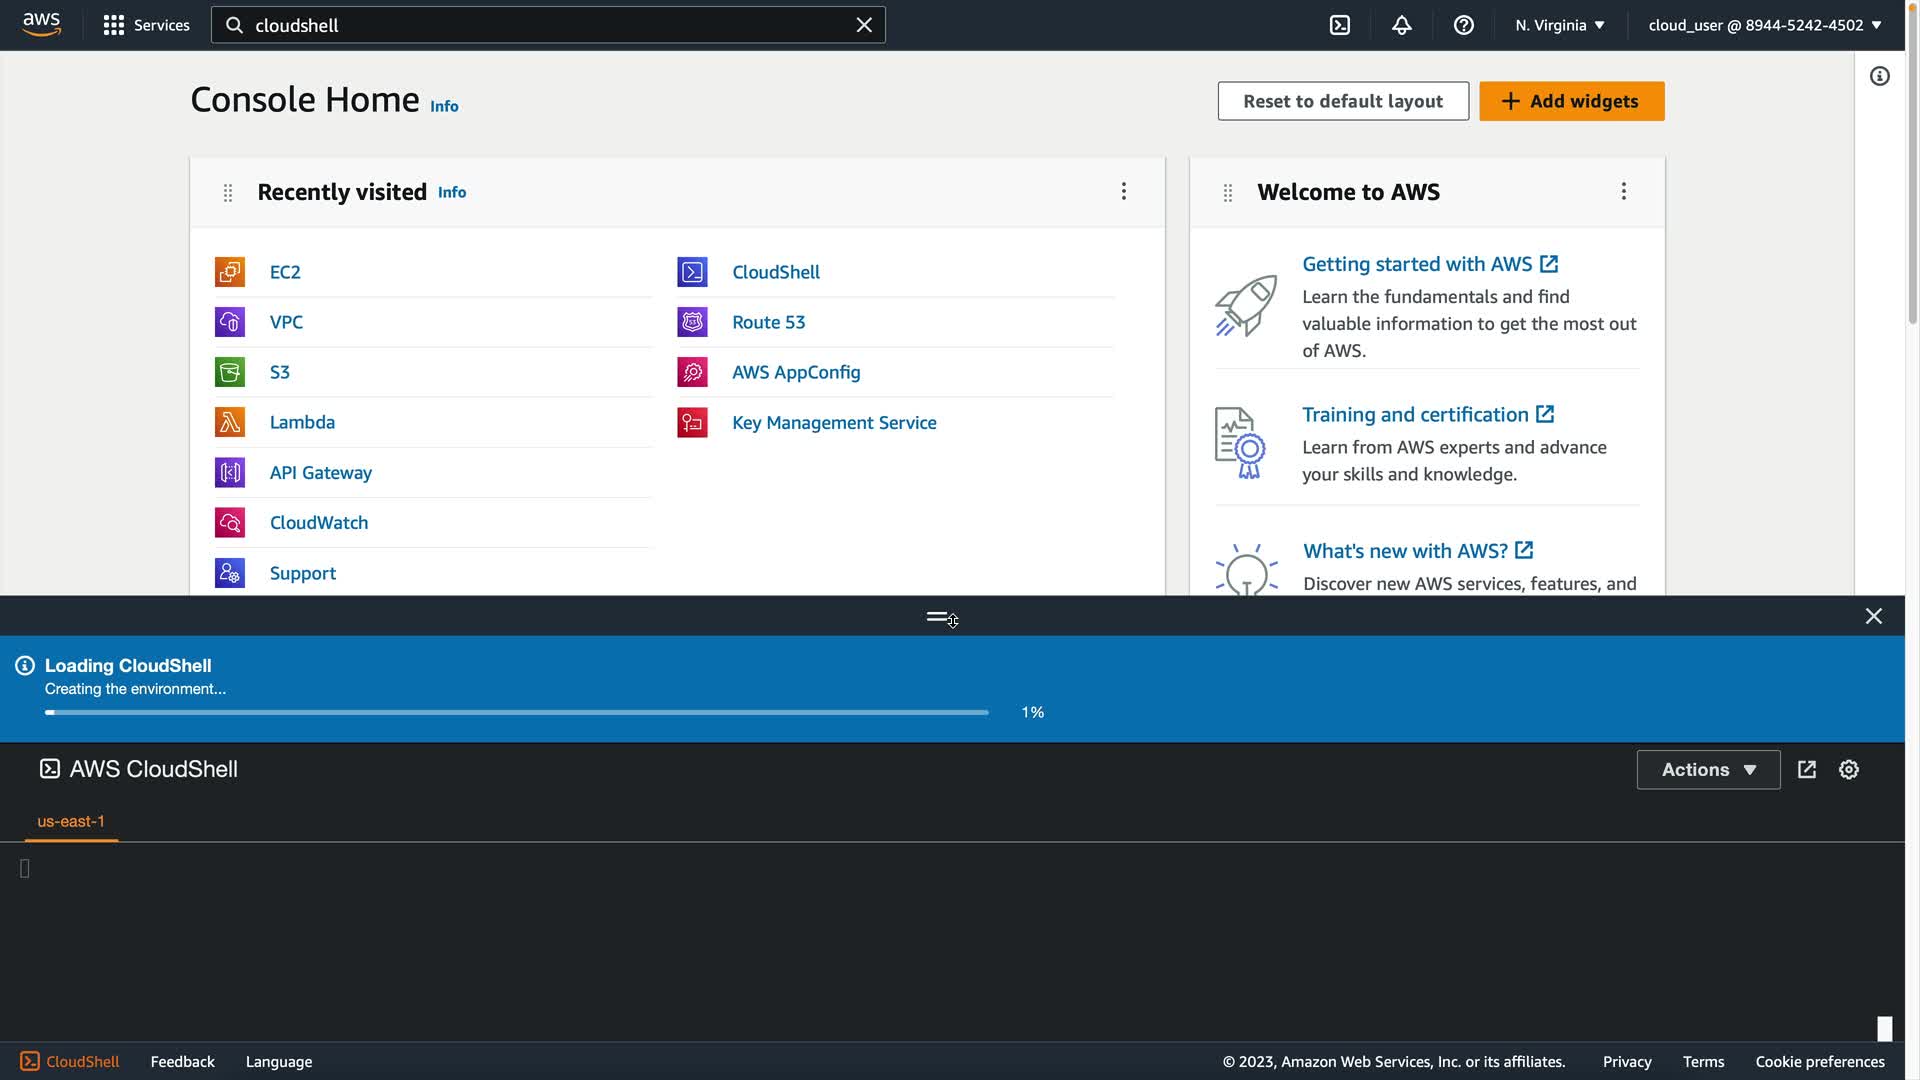
Task: Click Reset to default layout button
Action: [1342, 101]
